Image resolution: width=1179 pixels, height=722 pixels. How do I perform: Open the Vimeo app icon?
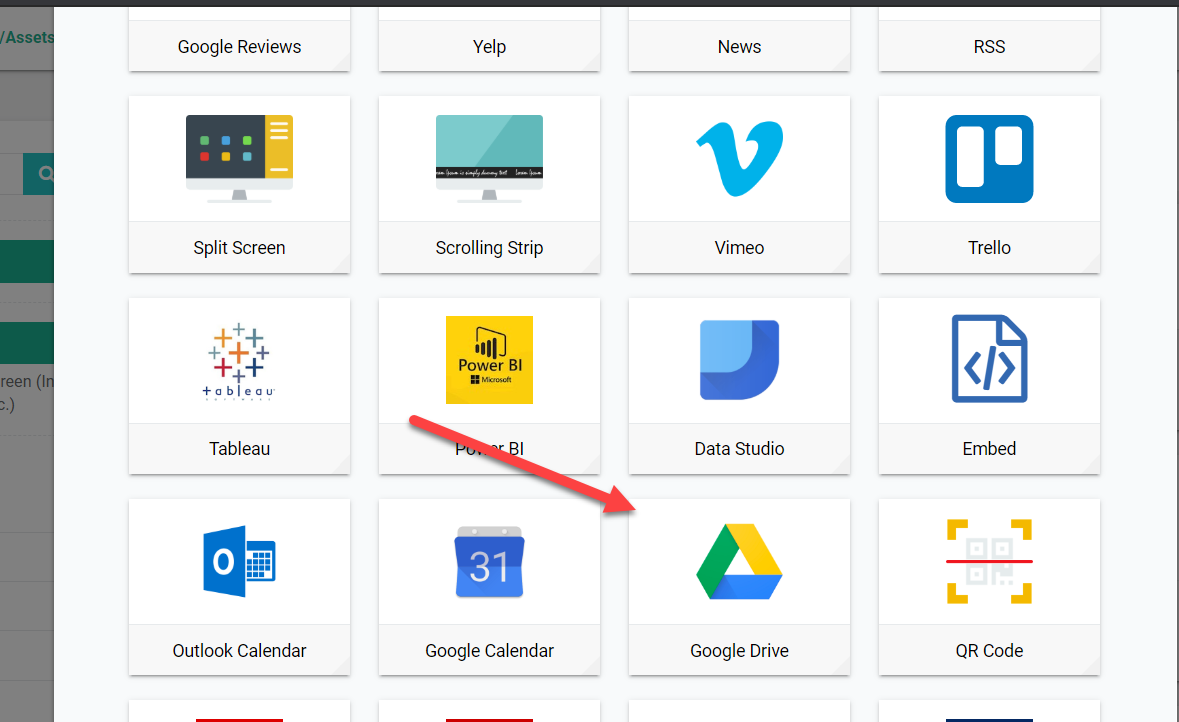(740, 159)
